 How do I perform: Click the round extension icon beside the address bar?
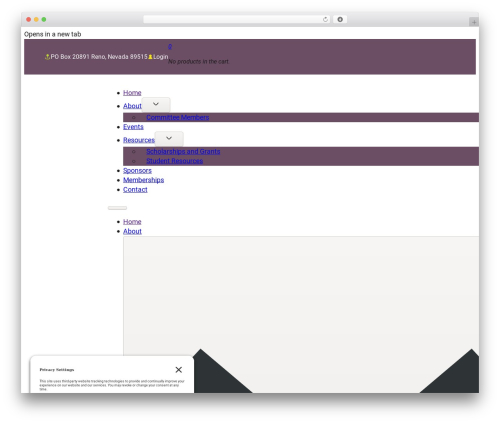point(340,19)
